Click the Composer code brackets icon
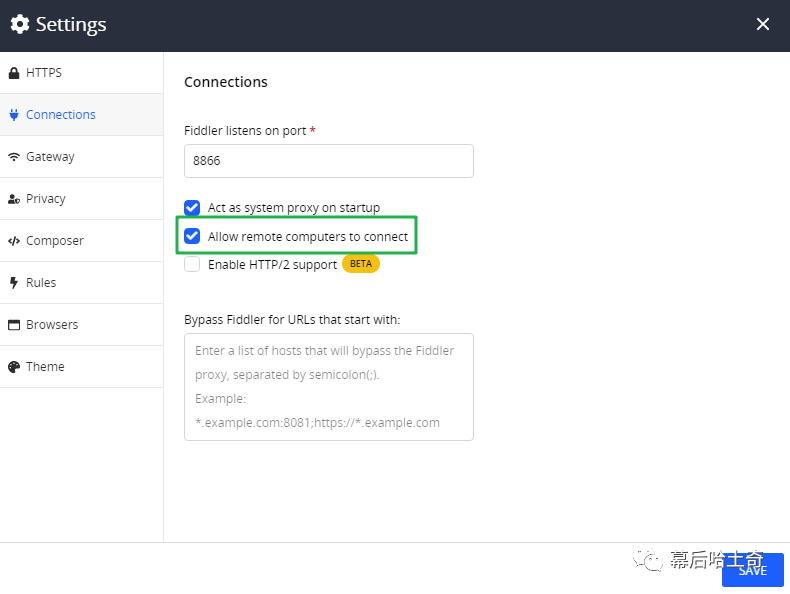The image size is (790, 594). (14, 241)
